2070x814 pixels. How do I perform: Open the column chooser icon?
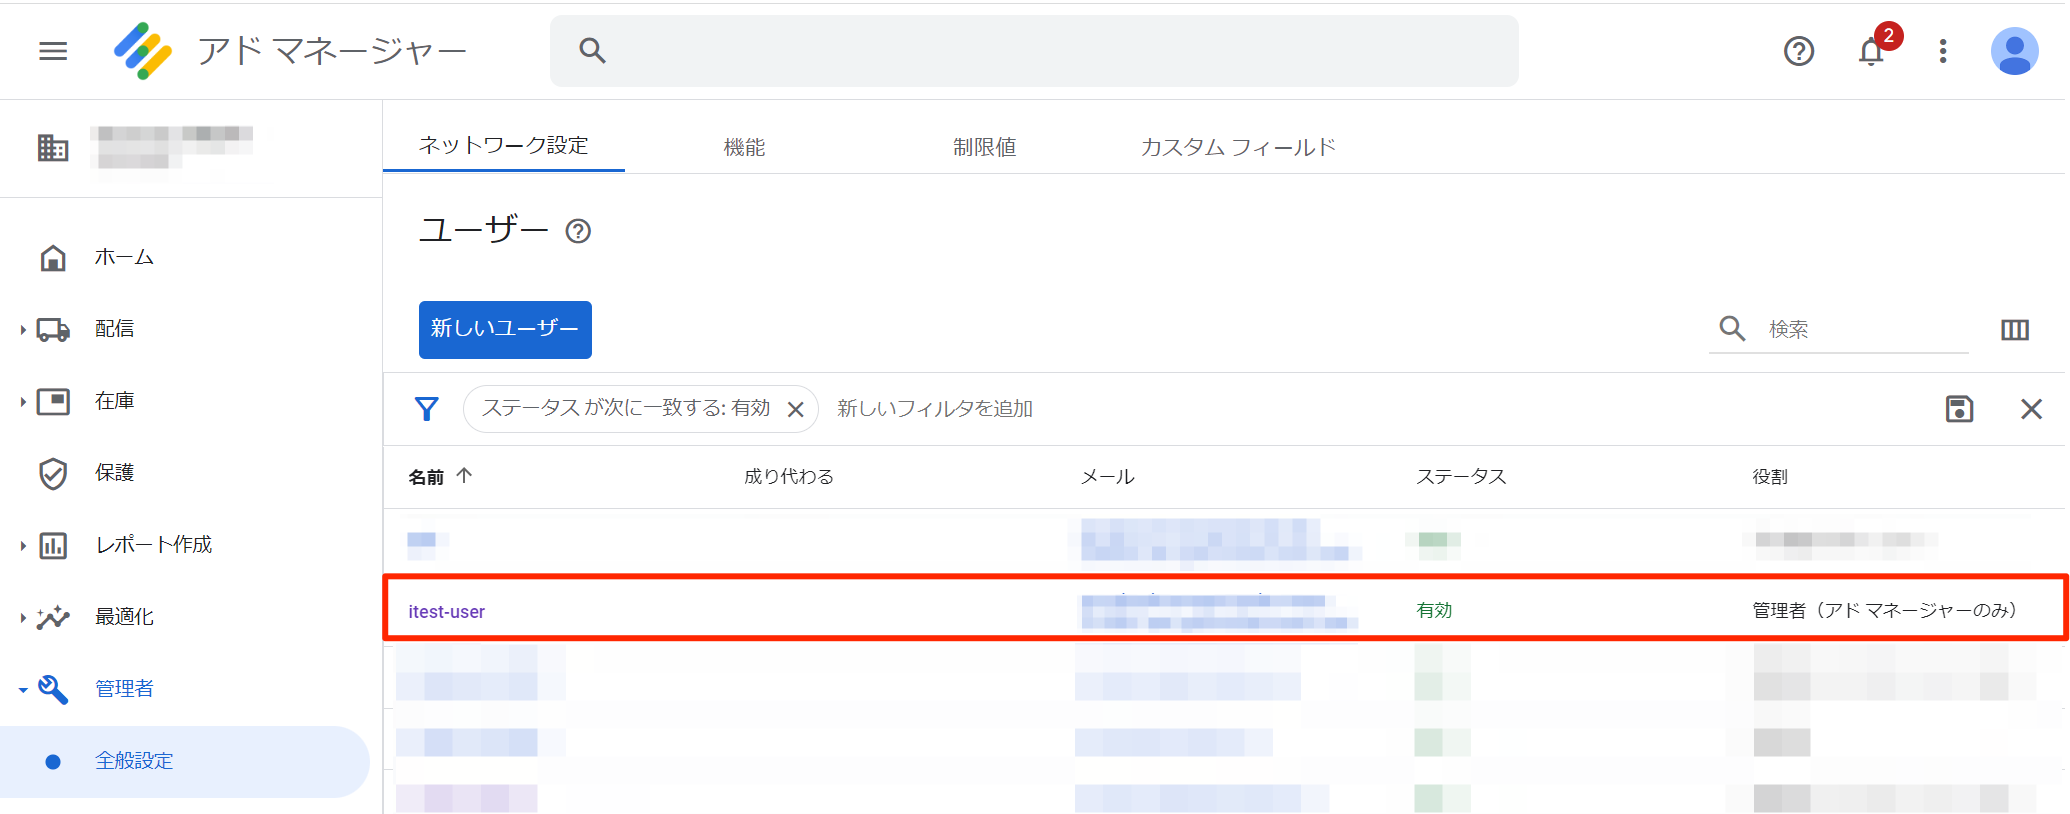tap(2015, 330)
